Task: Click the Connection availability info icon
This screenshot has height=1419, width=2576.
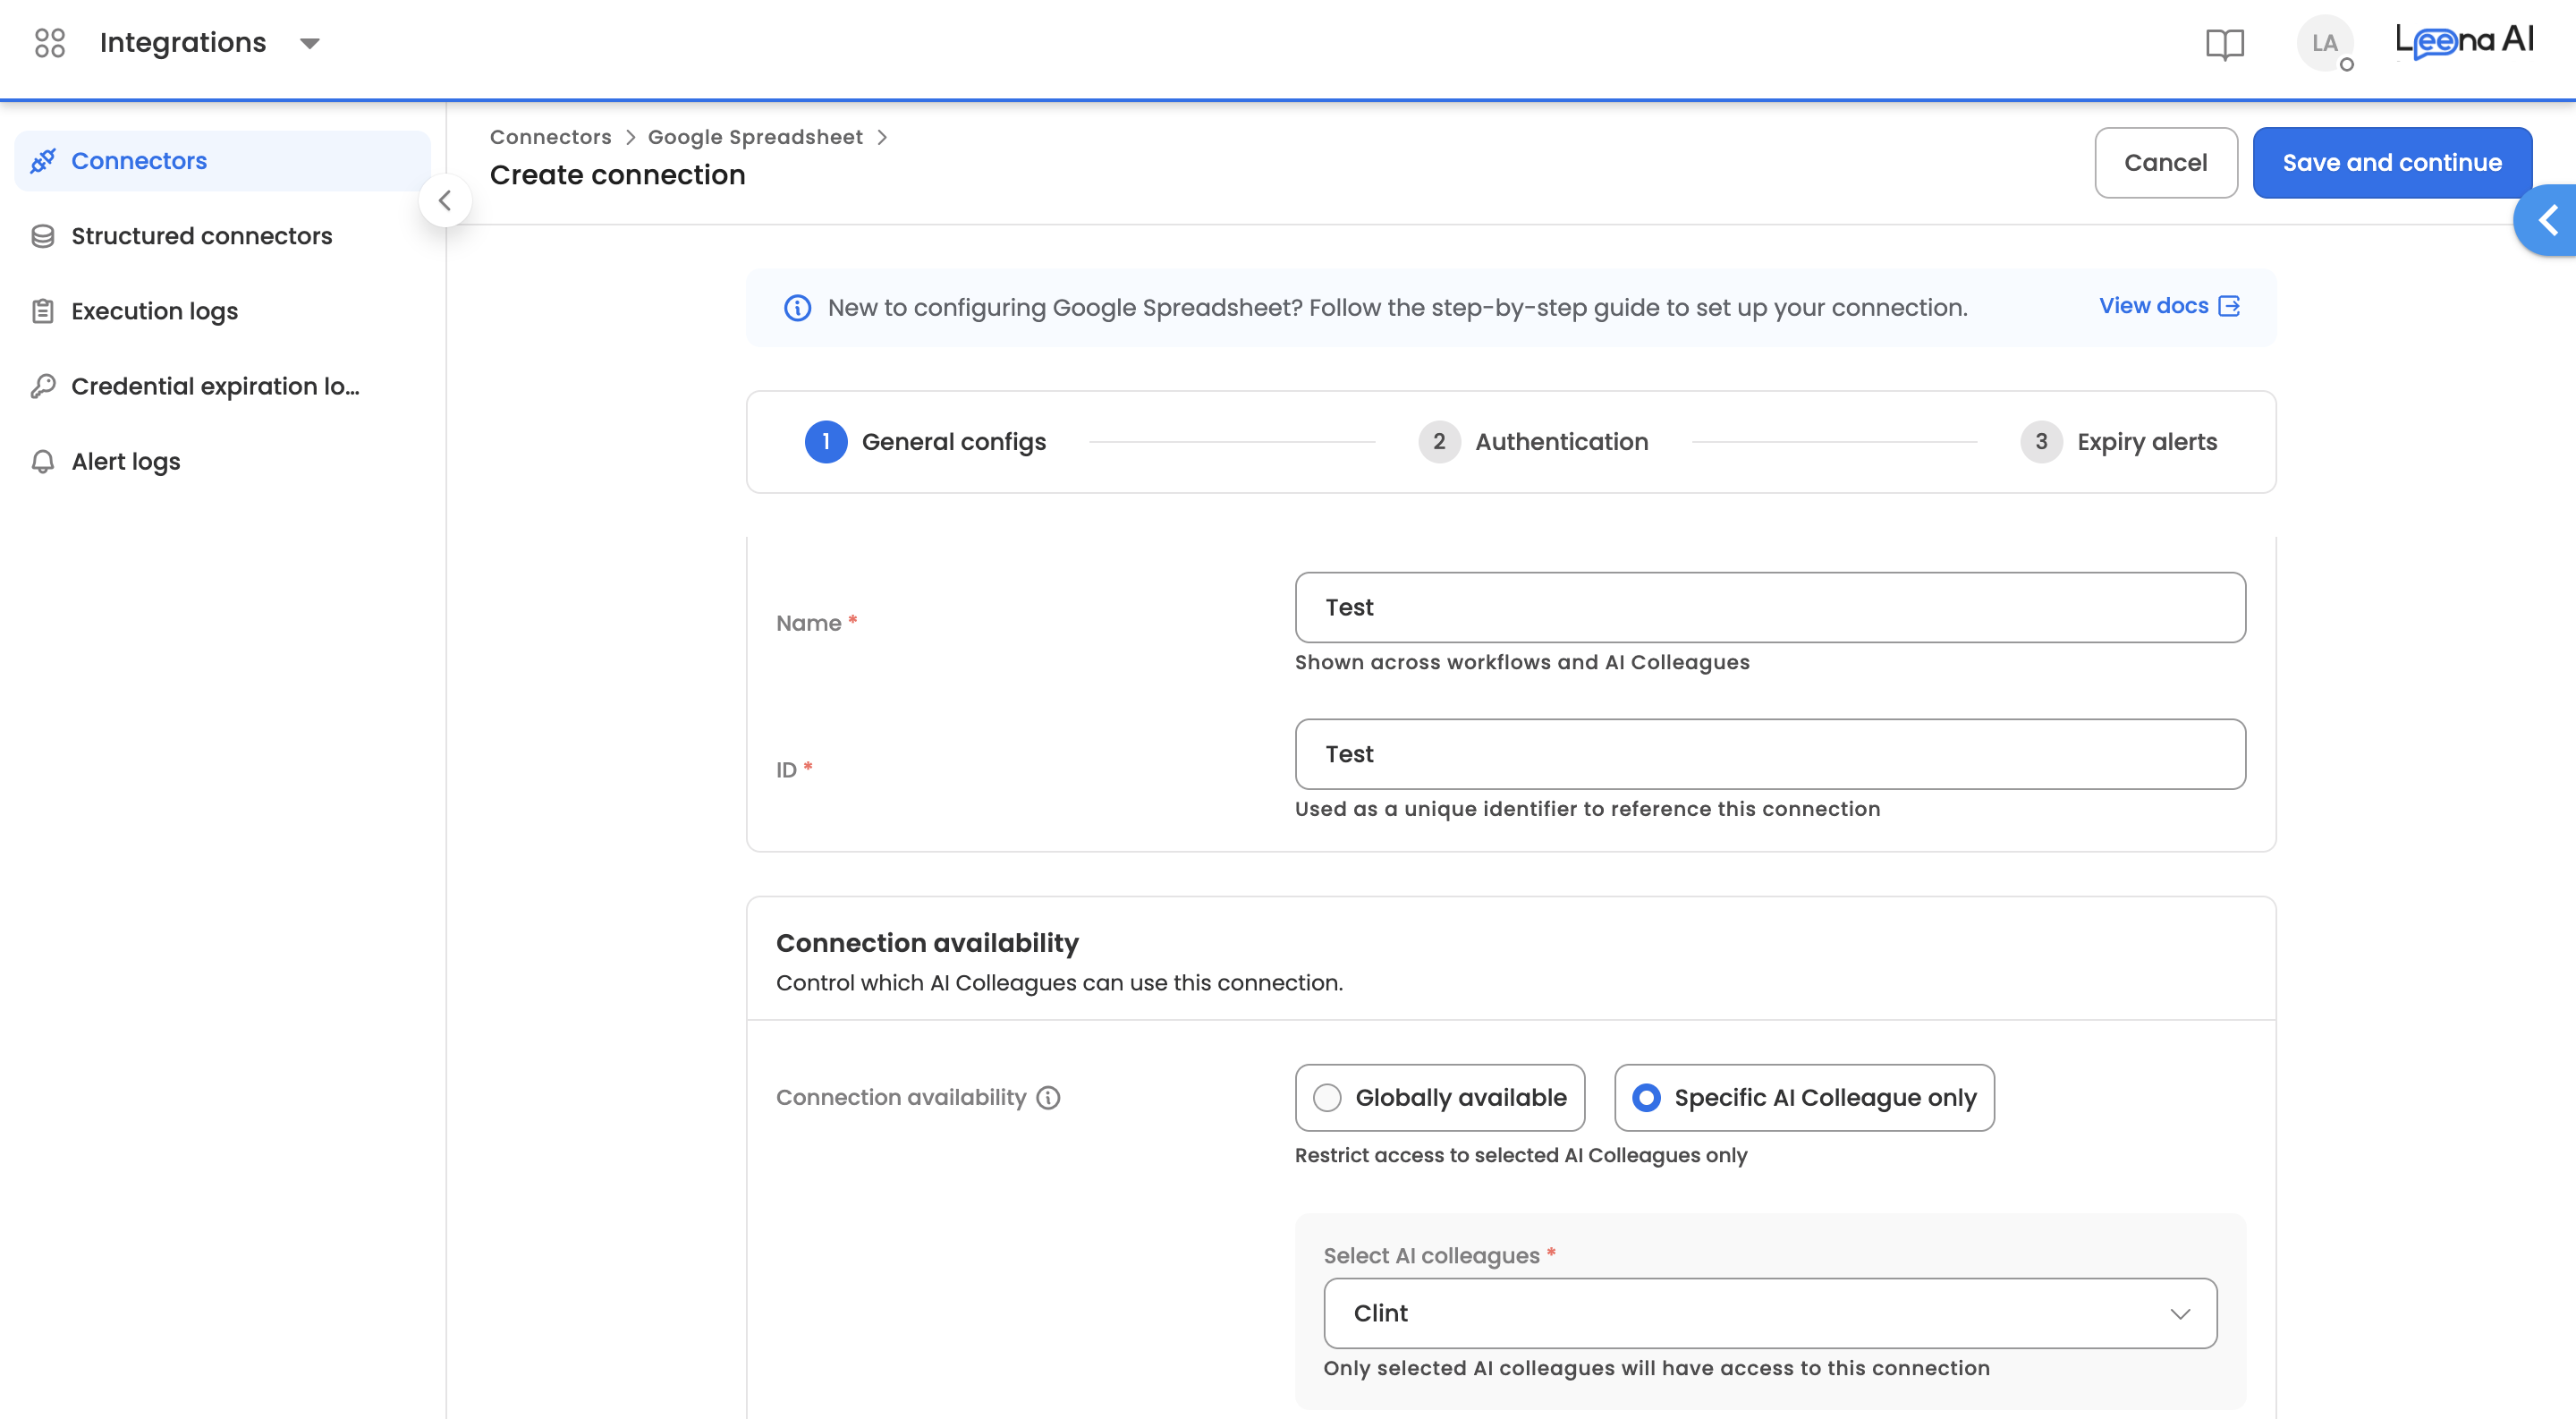Action: (x=1048, y=1098)
